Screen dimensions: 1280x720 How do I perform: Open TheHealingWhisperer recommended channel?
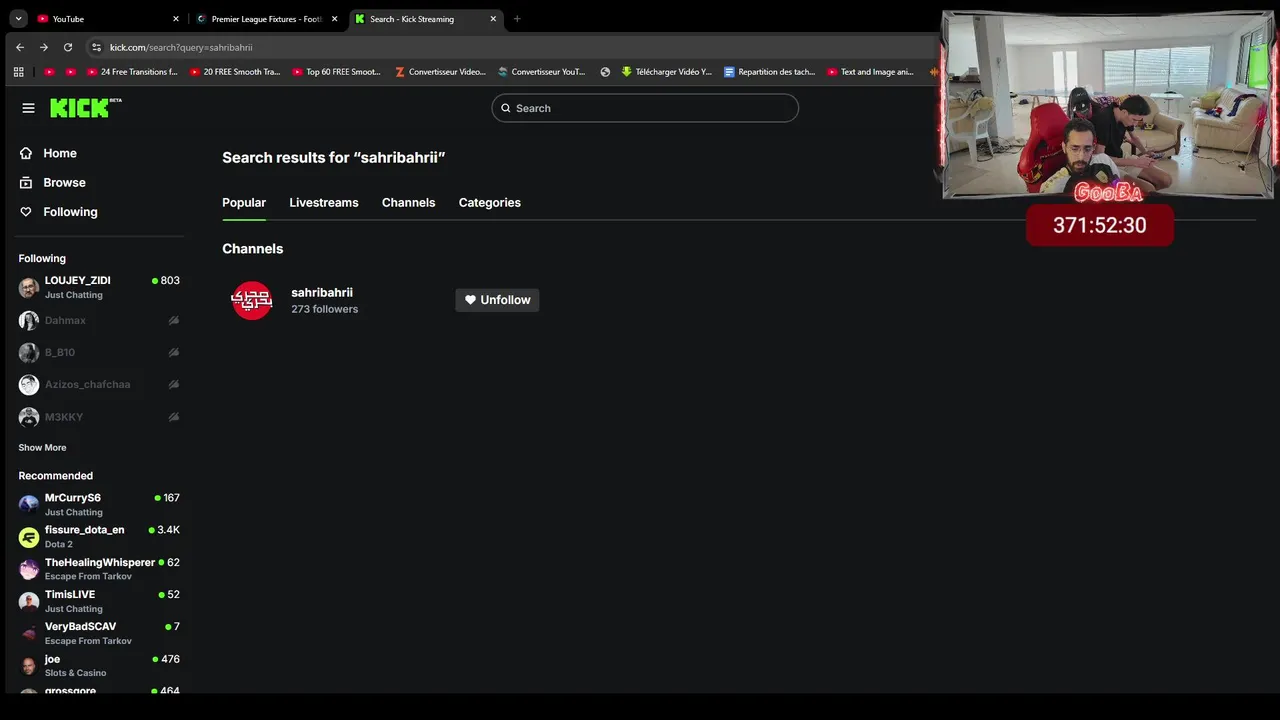[99, 569]
